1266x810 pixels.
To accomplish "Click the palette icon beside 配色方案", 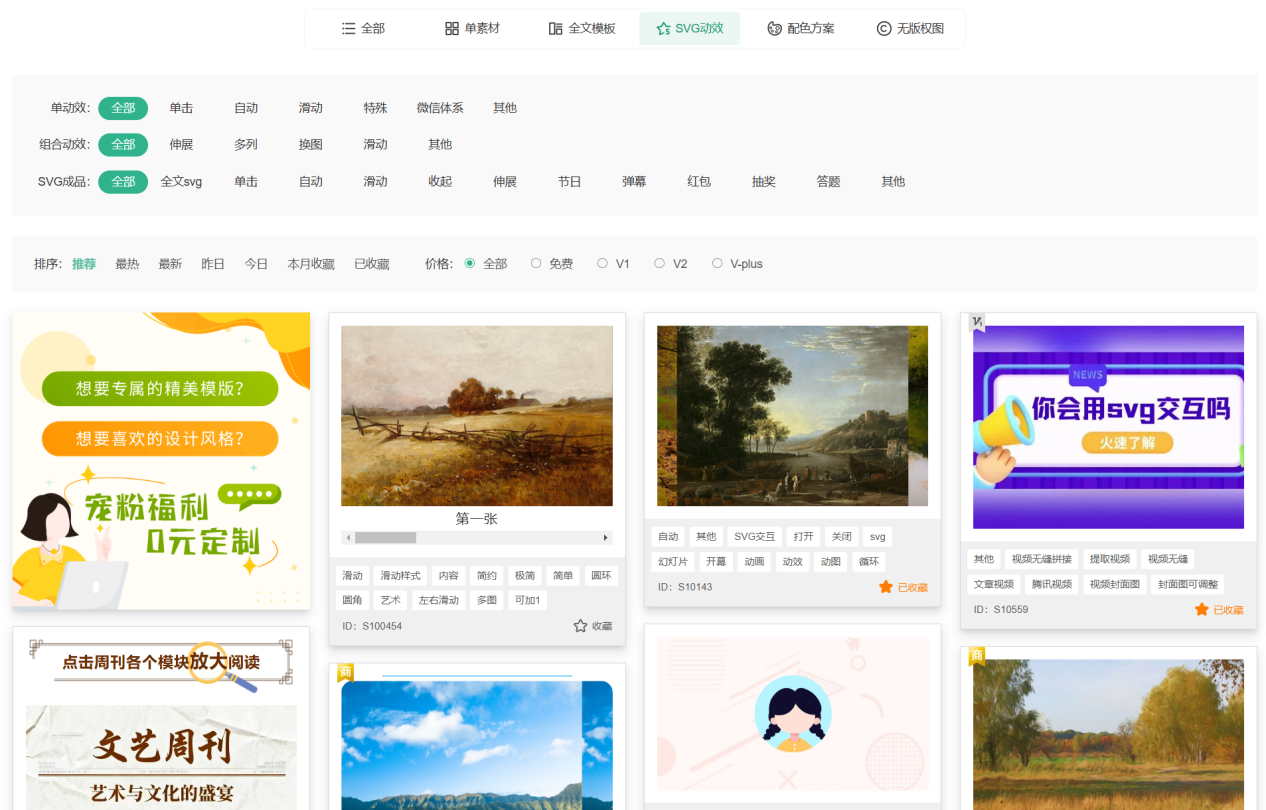I will point(774,29).
